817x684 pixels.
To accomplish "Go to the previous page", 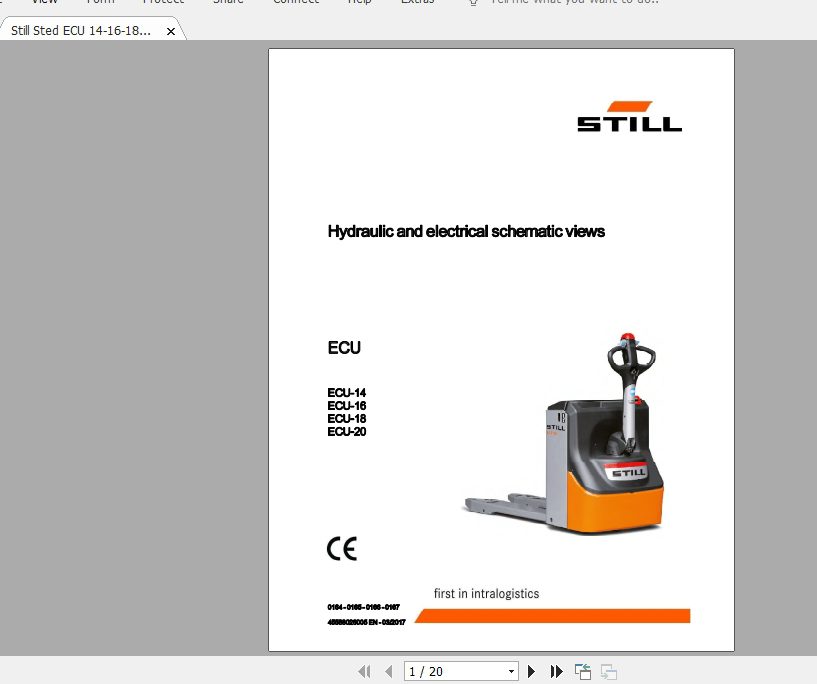I will tap(389, 671).
